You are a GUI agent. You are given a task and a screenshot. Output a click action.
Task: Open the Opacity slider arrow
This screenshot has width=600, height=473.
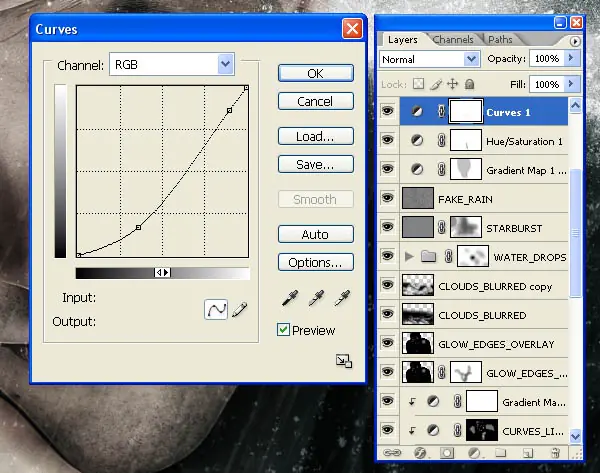(x=572, y=58)
